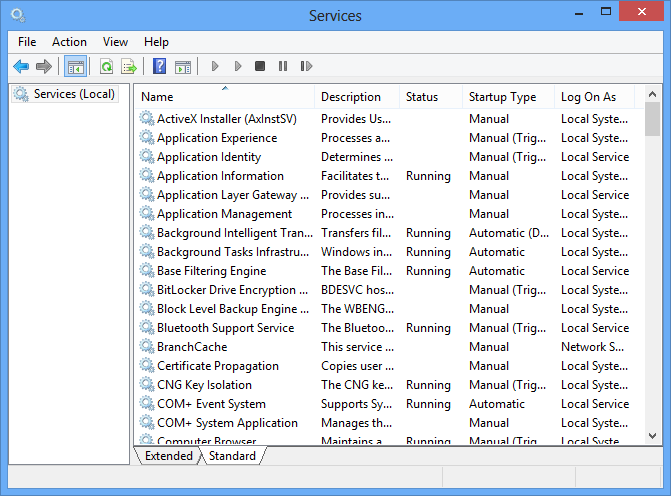This screenshot has height=496, width=671.
Task: Toggle the Show/Hide Action Pane icon
Action: pos(182,66)
